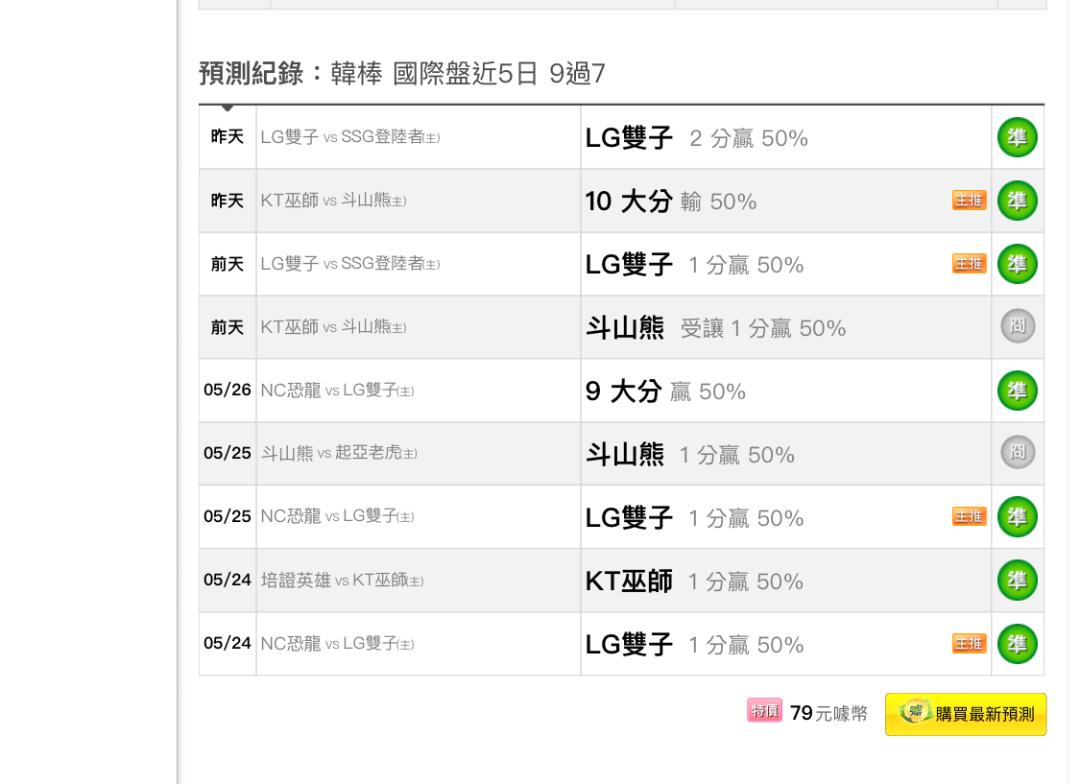The image size is (1080, 784).
Task: Open 05/26 NC恐龍 vs LG雙子 matchup
Action: click(338, 390)
